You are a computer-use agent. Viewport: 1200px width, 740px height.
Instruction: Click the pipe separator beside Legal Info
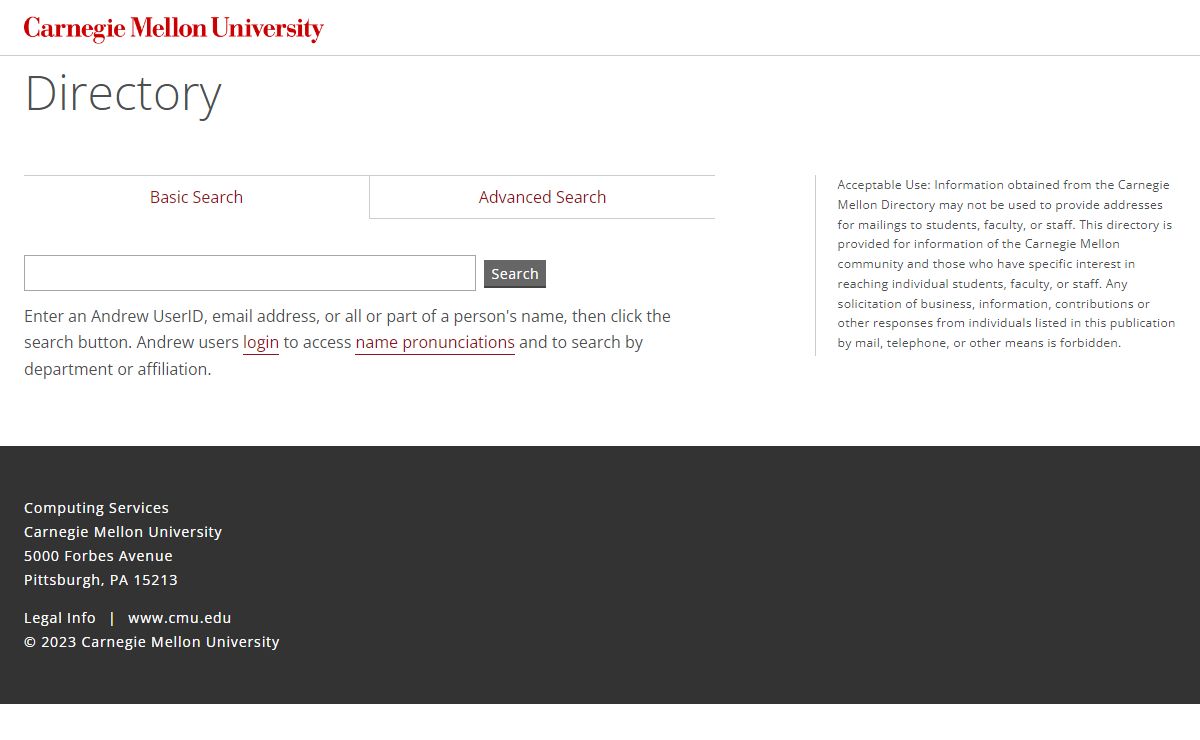[112, 618]
